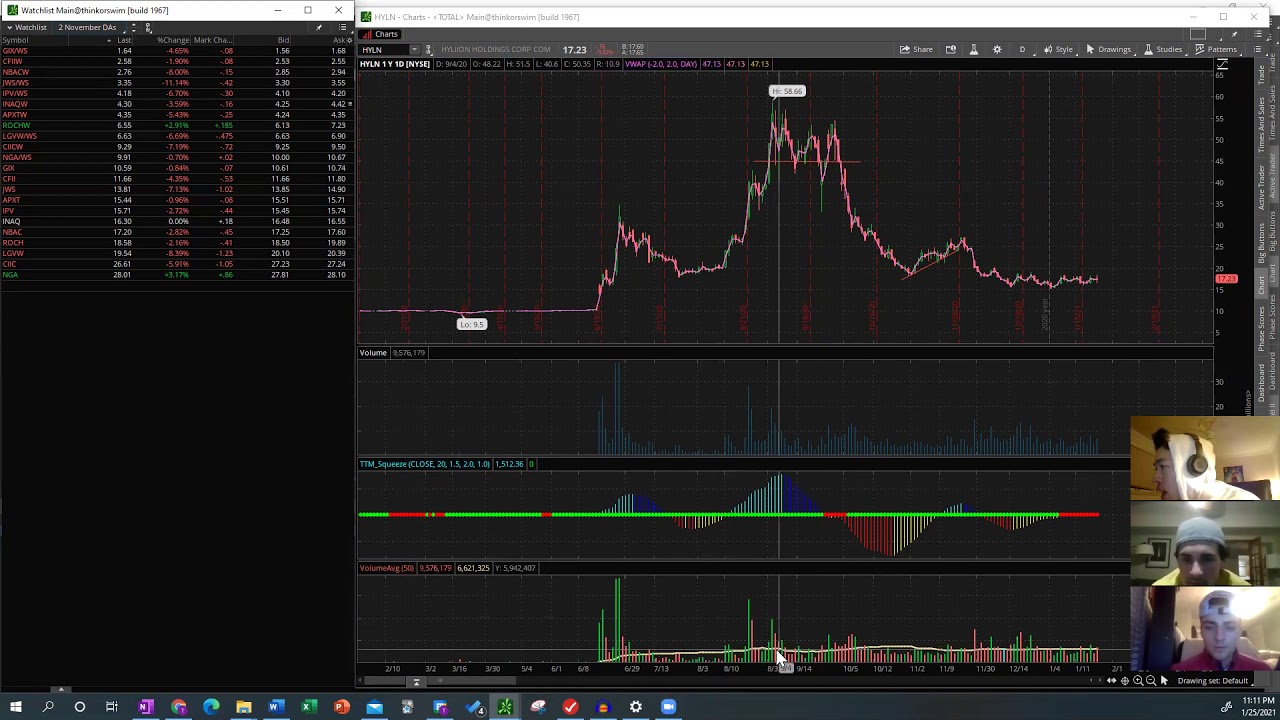
Task: Sort watchlist by Last column
Action: pos(124,40)
